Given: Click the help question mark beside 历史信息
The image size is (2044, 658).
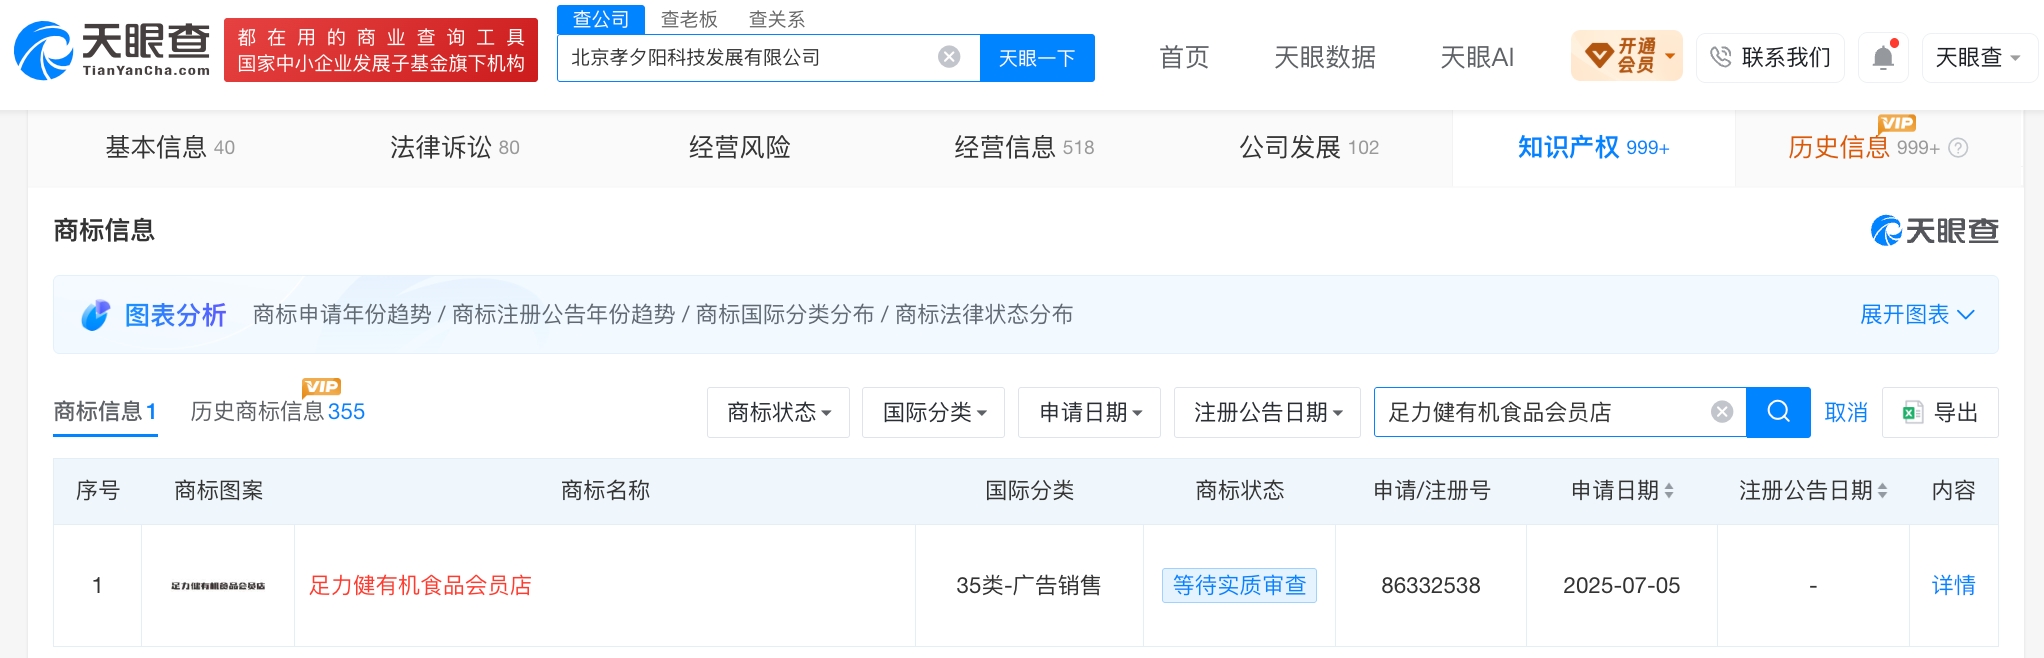Looking at the screenshot, I should coord(1958,148).
